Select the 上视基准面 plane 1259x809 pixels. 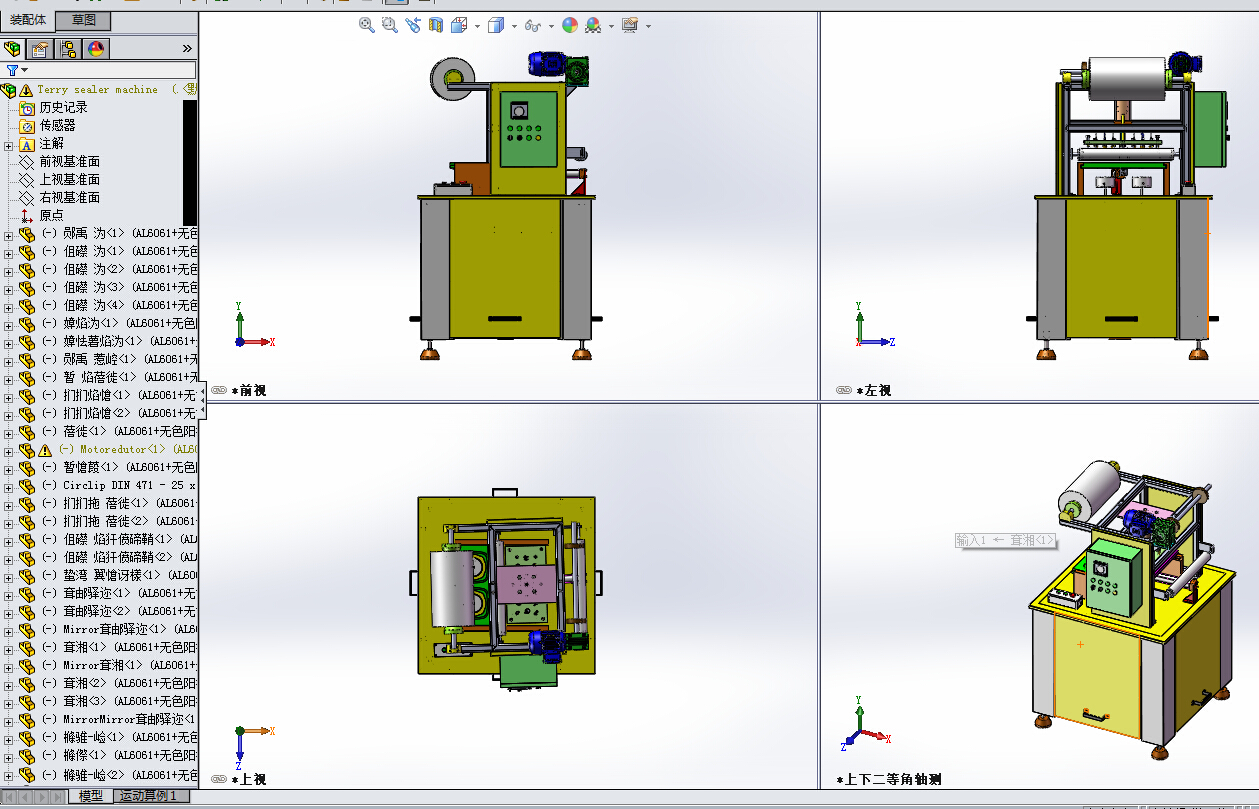pyautogui.click(x=69, y=179)
